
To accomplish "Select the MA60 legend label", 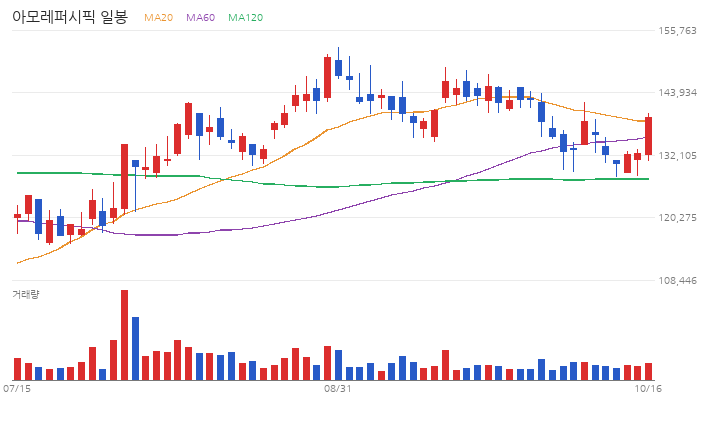I will pos(200,17).
